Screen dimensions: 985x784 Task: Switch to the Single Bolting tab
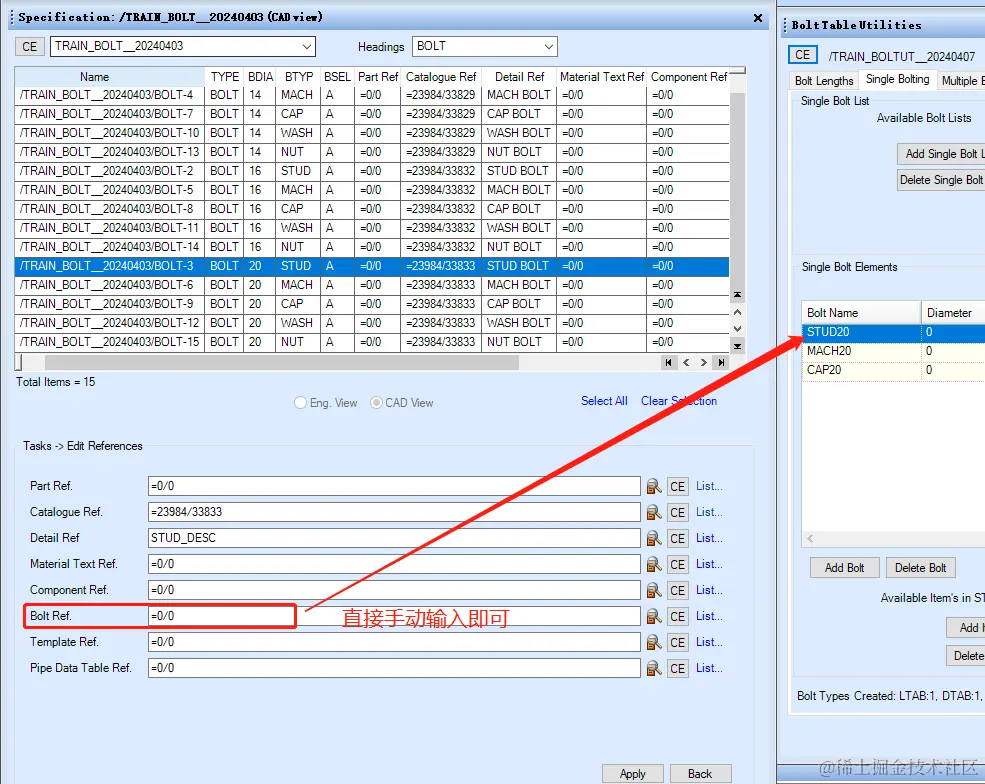click(897, 79)
